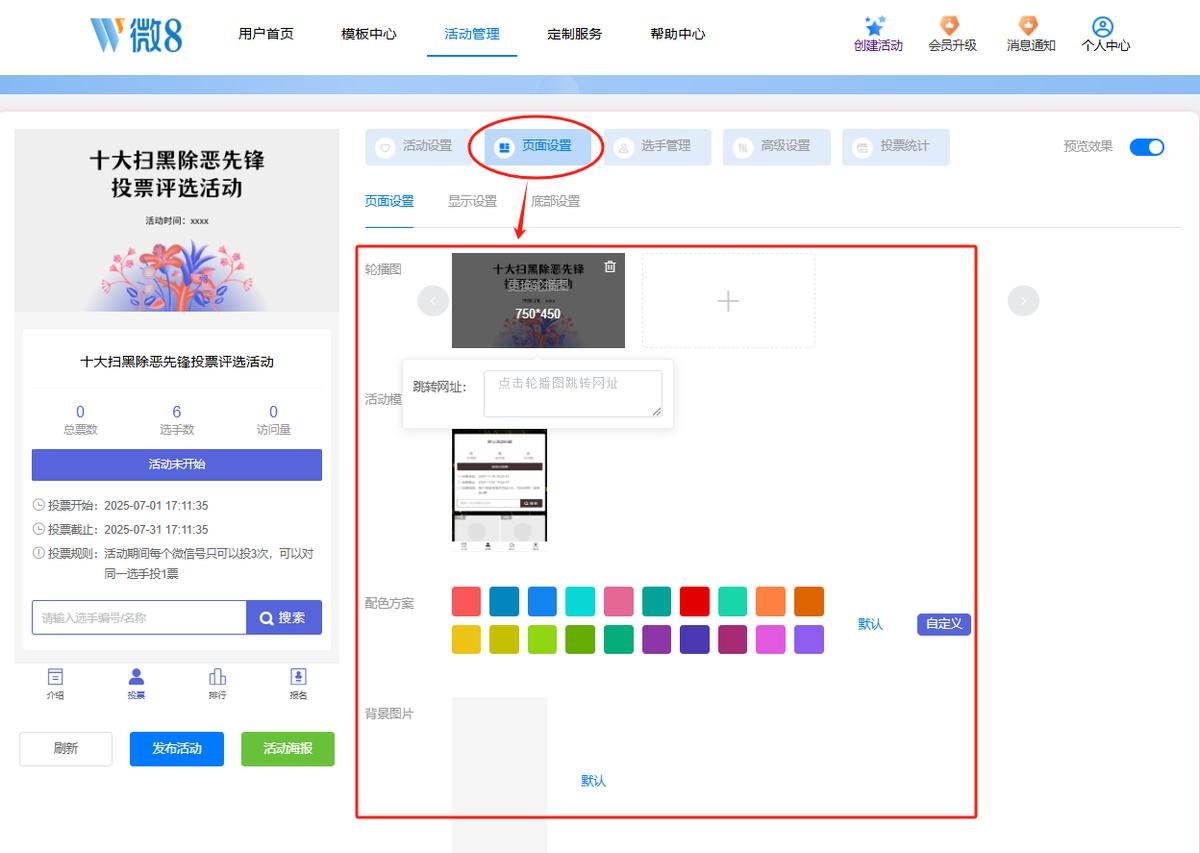
Task: Pick the pink swatch in top row
Action: pyautogui.click(x=619, y=602)
